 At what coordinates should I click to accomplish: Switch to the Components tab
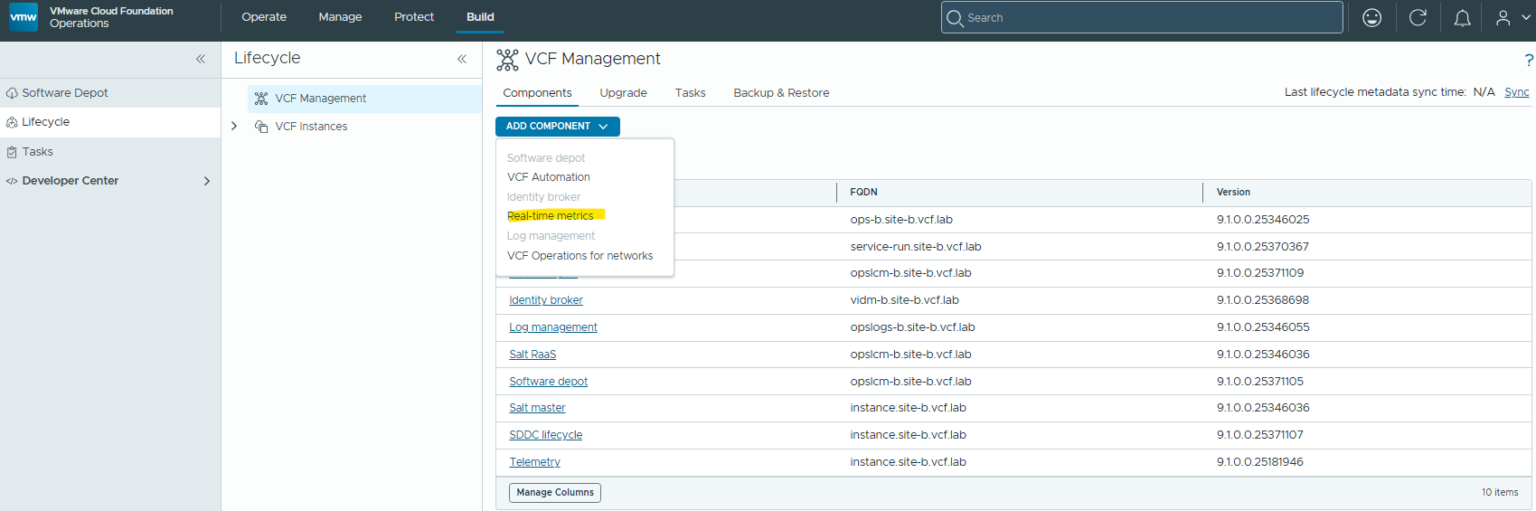click(537, 93)
